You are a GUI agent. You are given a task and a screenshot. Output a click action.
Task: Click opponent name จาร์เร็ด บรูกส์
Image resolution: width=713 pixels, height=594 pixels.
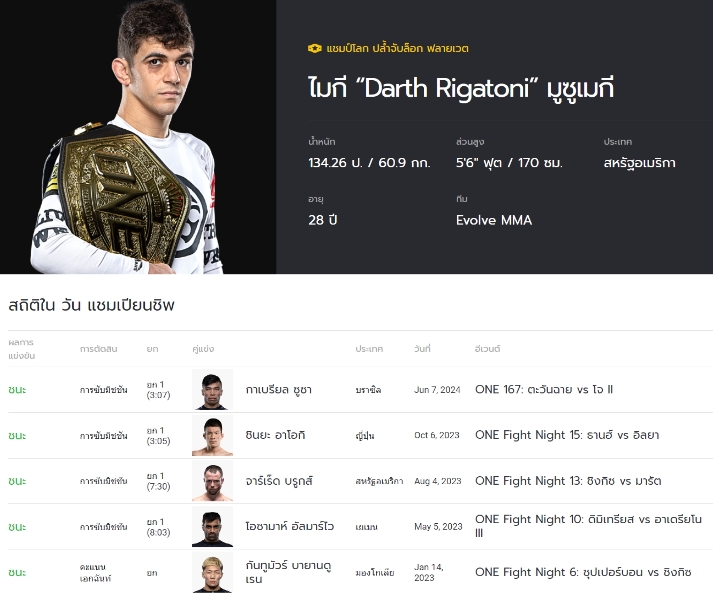pos(279,481)
